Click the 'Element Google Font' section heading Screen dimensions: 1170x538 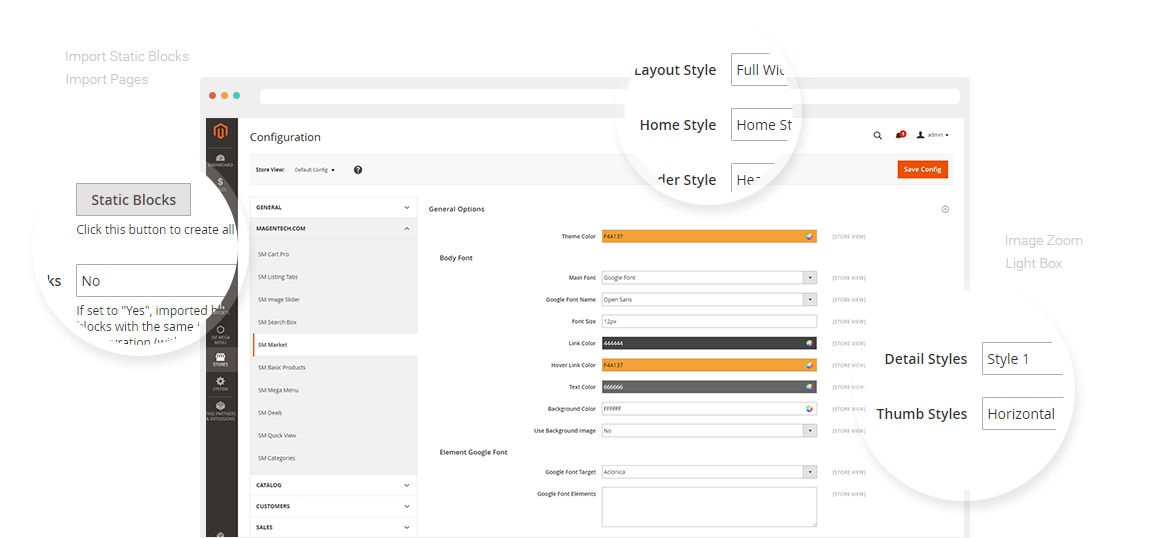tap(474, 452)
